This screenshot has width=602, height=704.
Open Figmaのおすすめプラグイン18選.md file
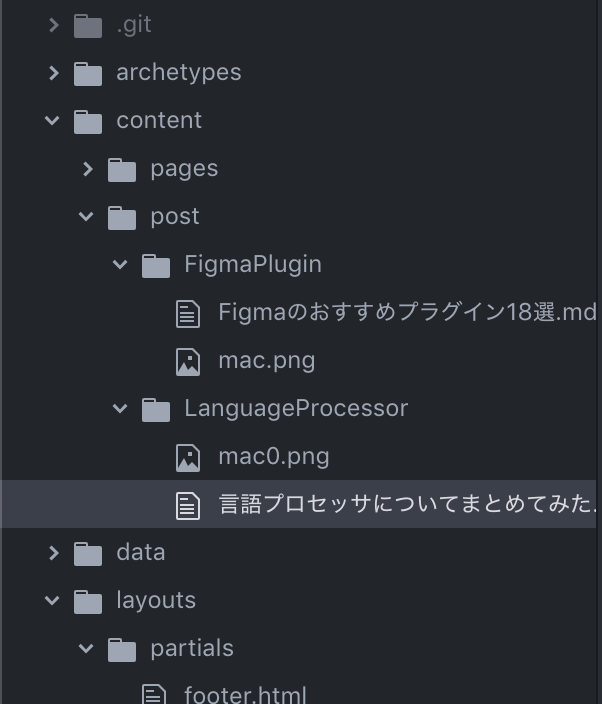[408, 312]
